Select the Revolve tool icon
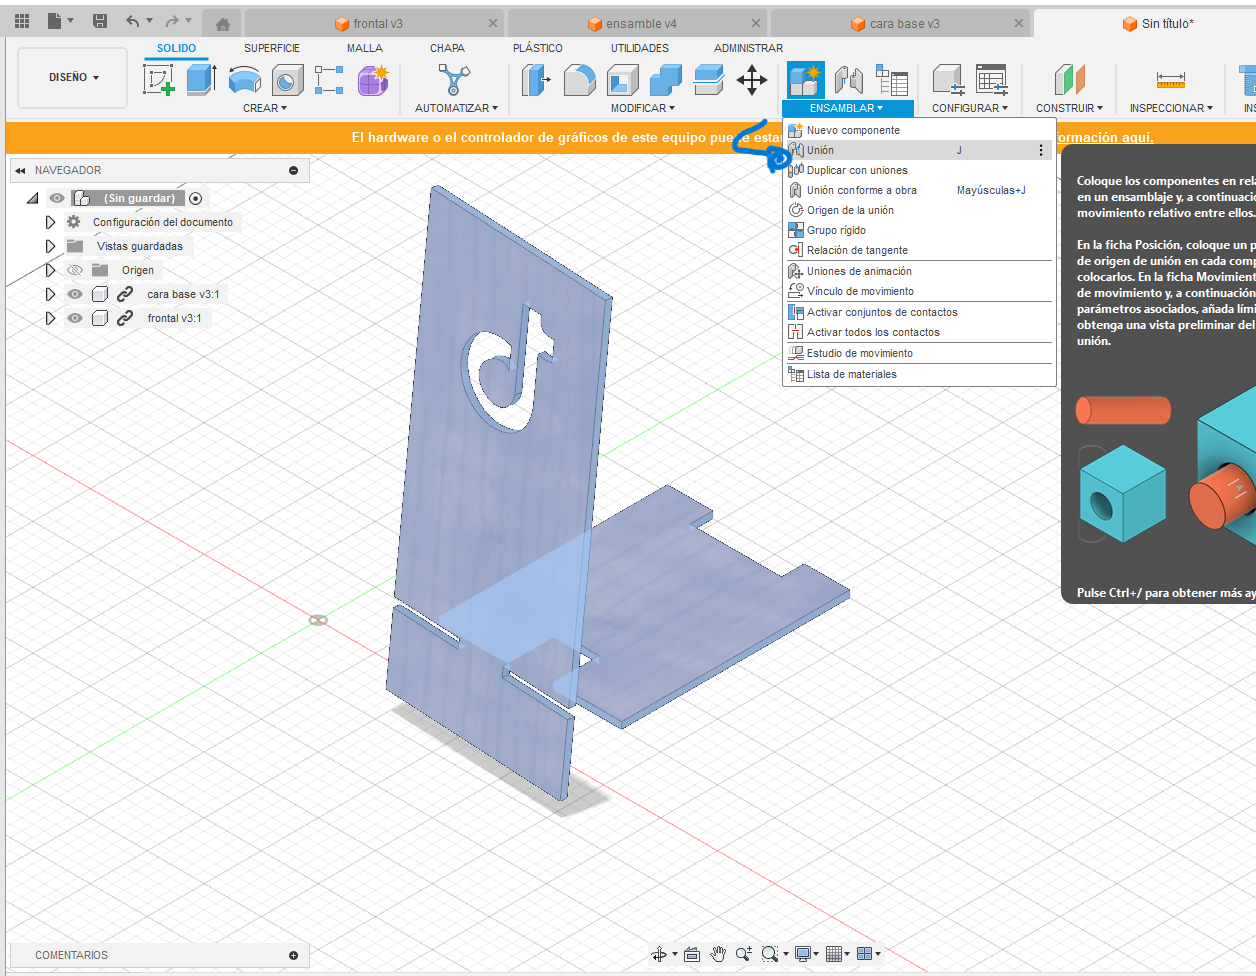The height and width of the screenshot is (976, 1256). tap(245, 79)
